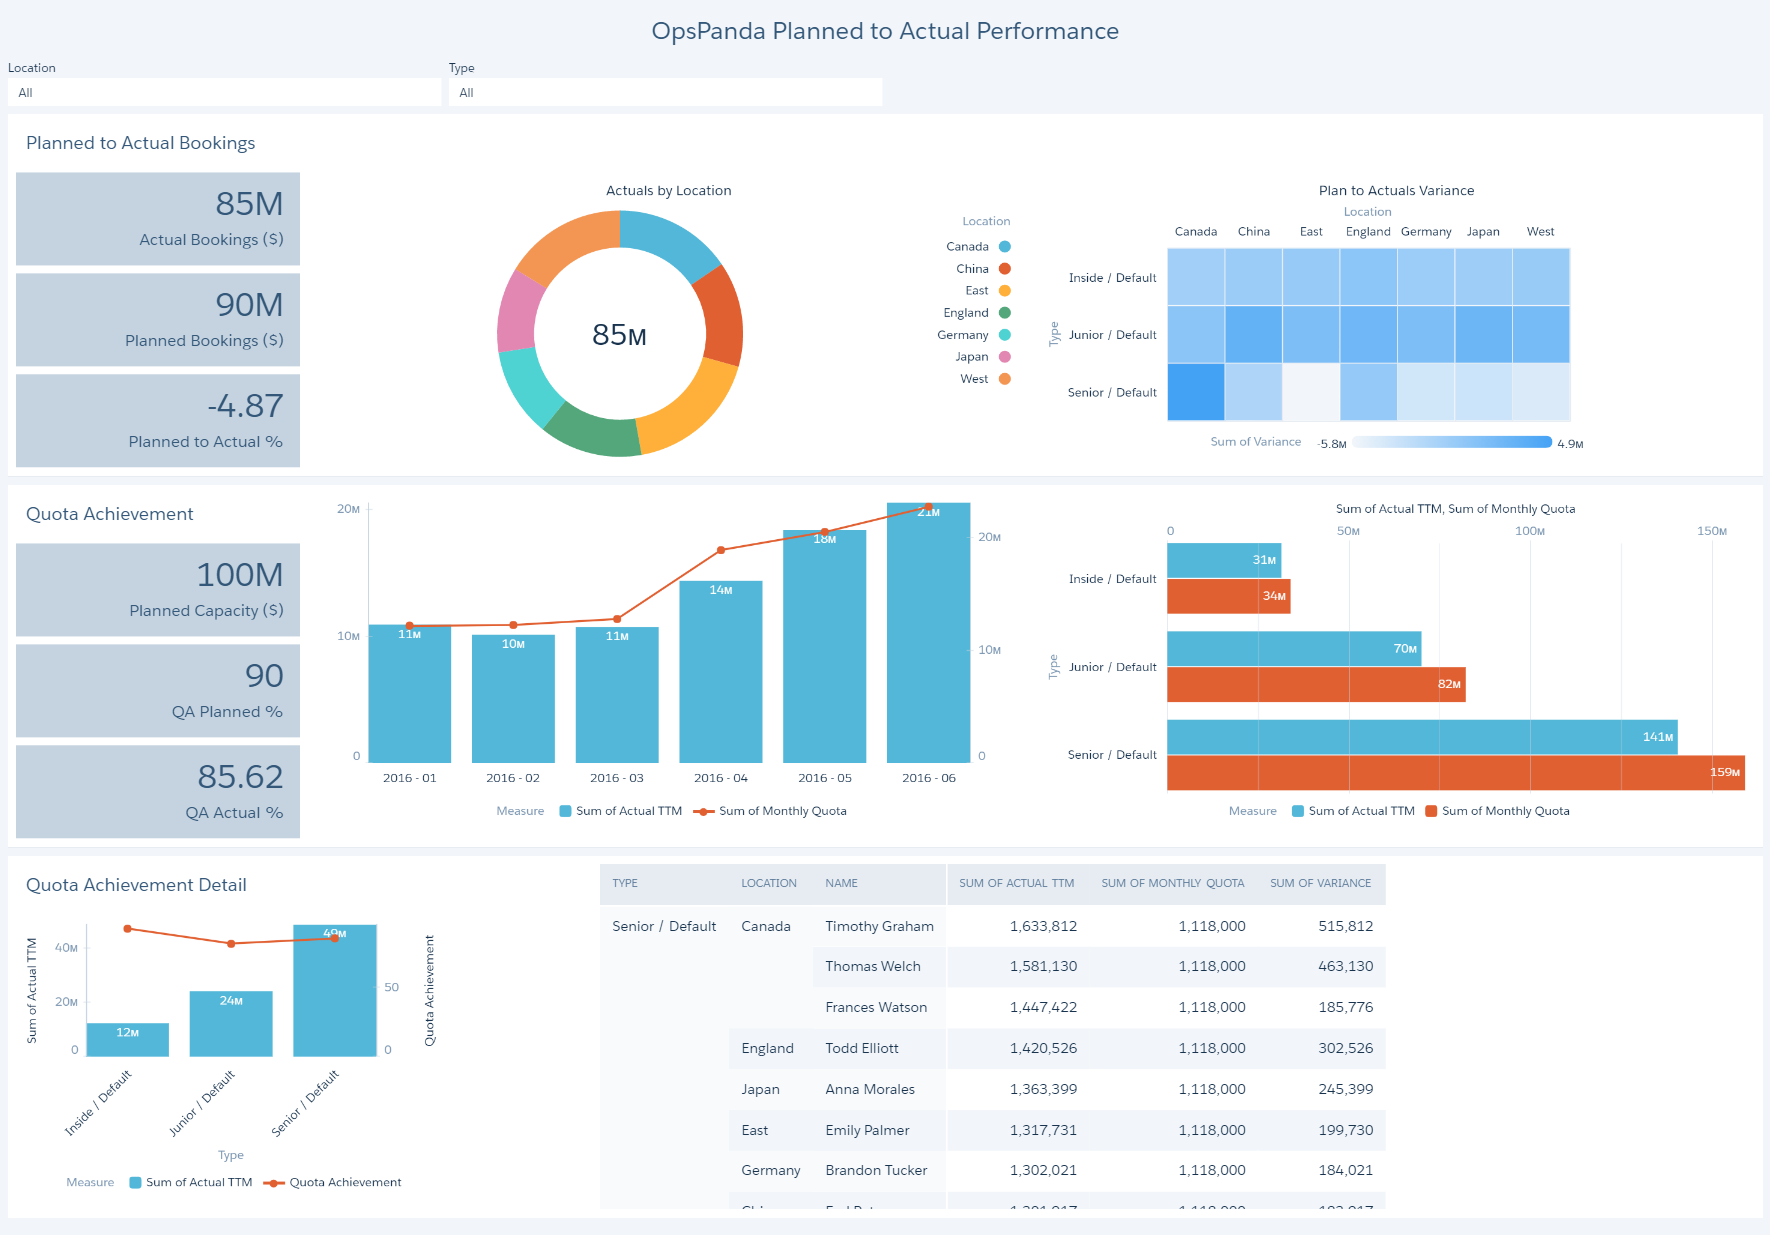This screenshot has width=1770, height=1235.
Task: Select the darkest Canada cell in variance heatmap
Action: coord(1196,392)
